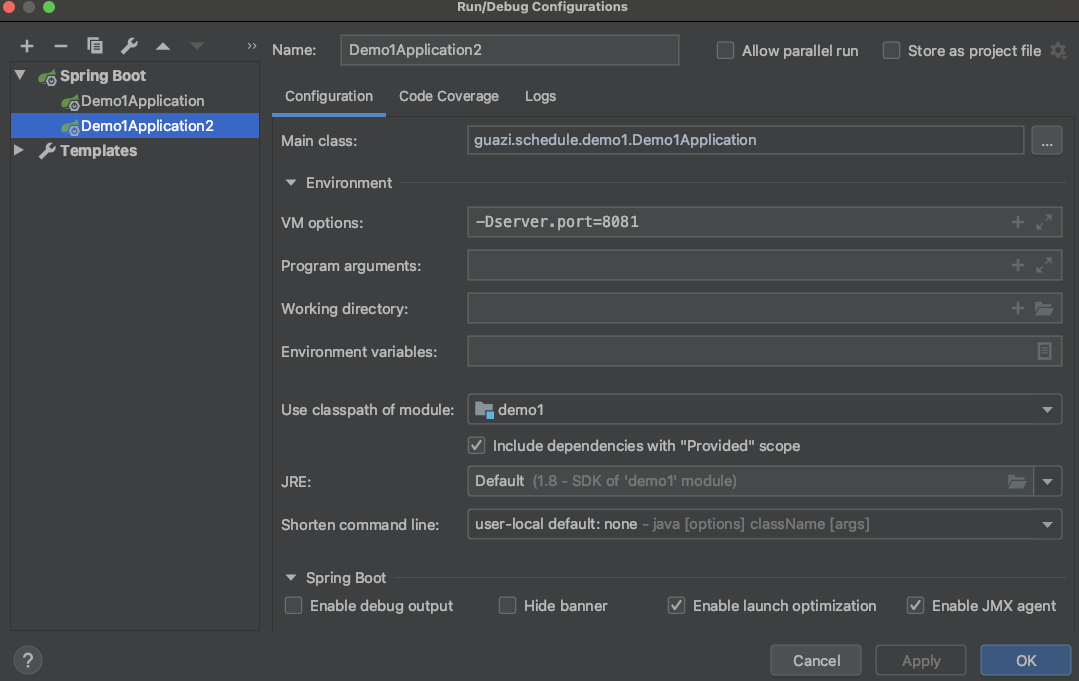Screen dimensions: 1079x681
Task: Open the Logs tab
Action: click(x=540, y=96)
